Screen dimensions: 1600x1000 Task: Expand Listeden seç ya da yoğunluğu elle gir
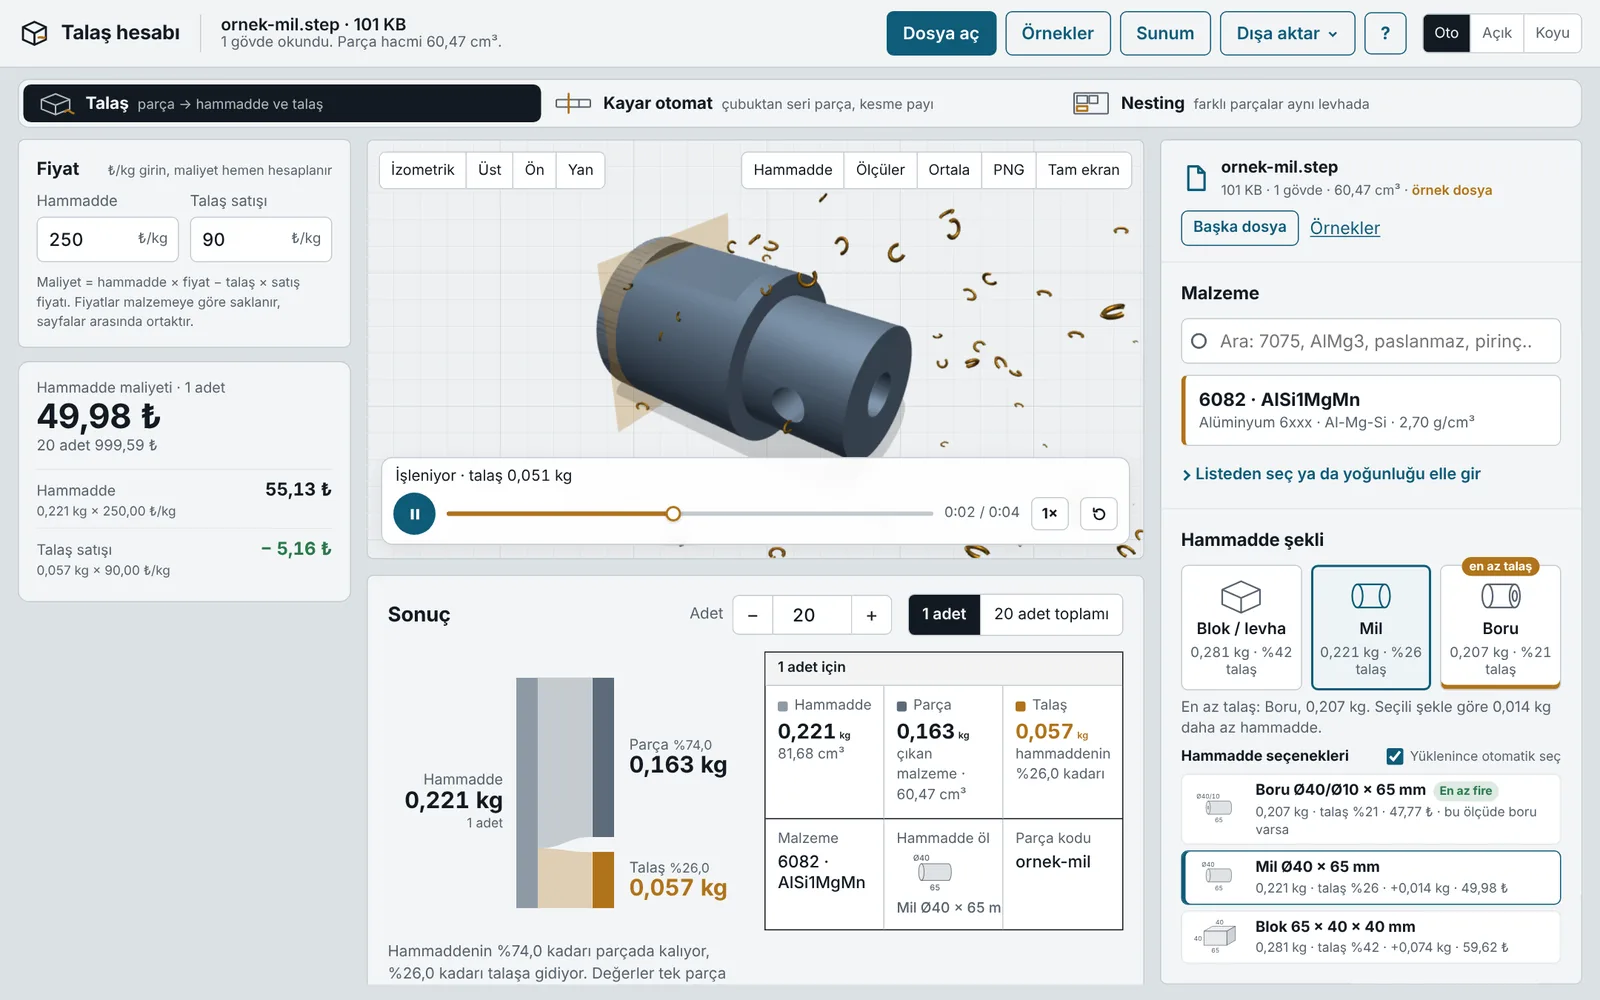pyautogui.click(x=1331, y=474)
